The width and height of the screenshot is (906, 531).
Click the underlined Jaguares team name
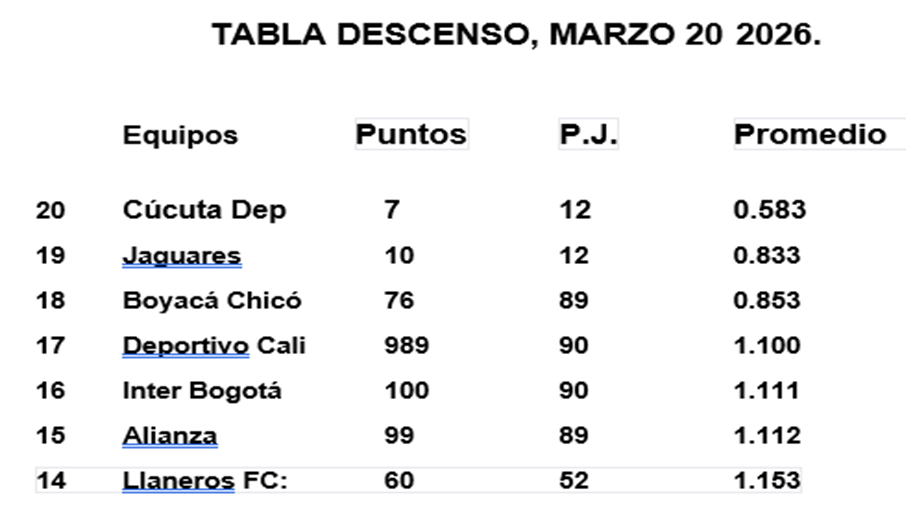(181, 256)
